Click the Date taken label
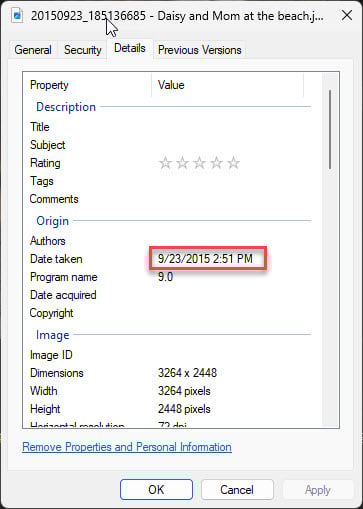363x509 pixels. tap(56, 259)
